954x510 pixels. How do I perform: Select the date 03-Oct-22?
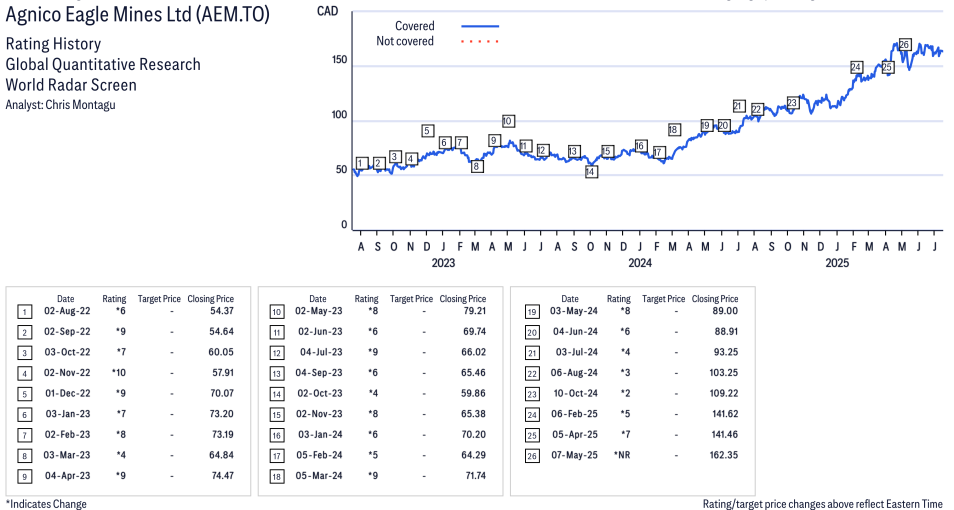pos(67,352)
